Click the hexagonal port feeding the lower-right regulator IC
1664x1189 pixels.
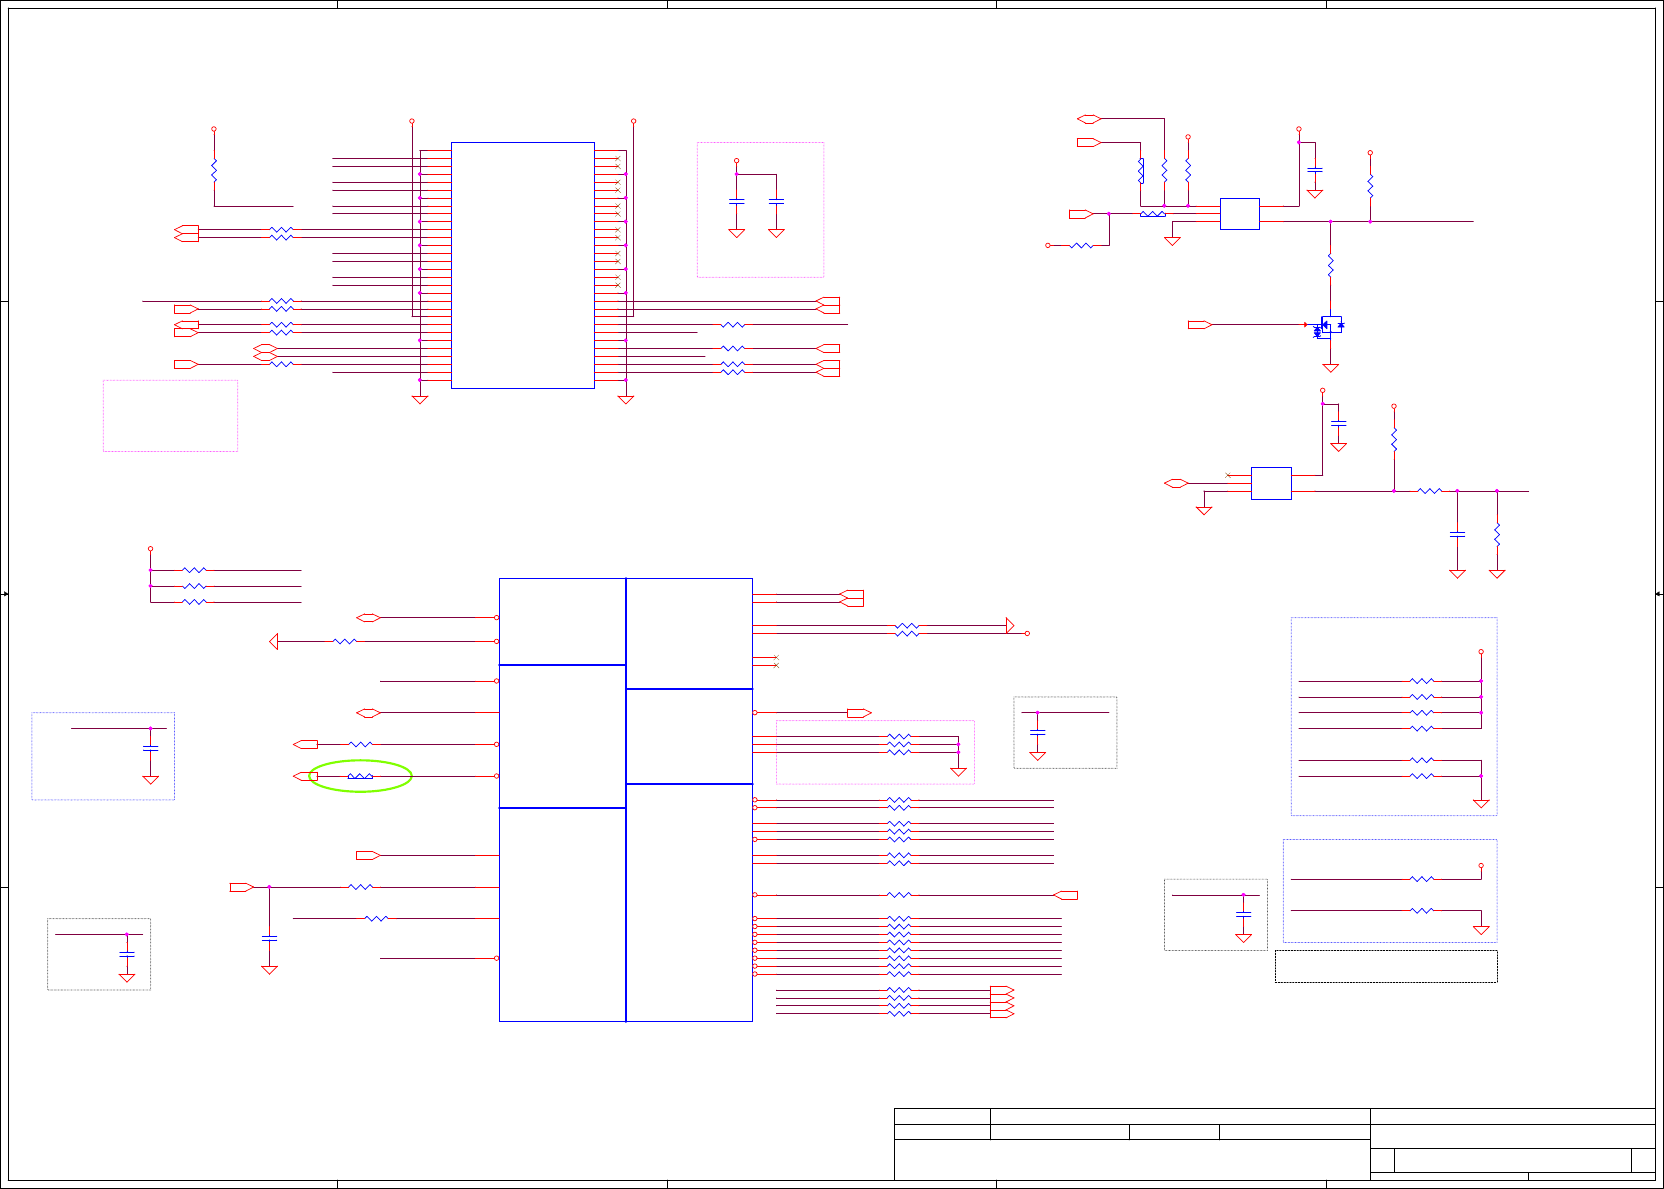1176,483
